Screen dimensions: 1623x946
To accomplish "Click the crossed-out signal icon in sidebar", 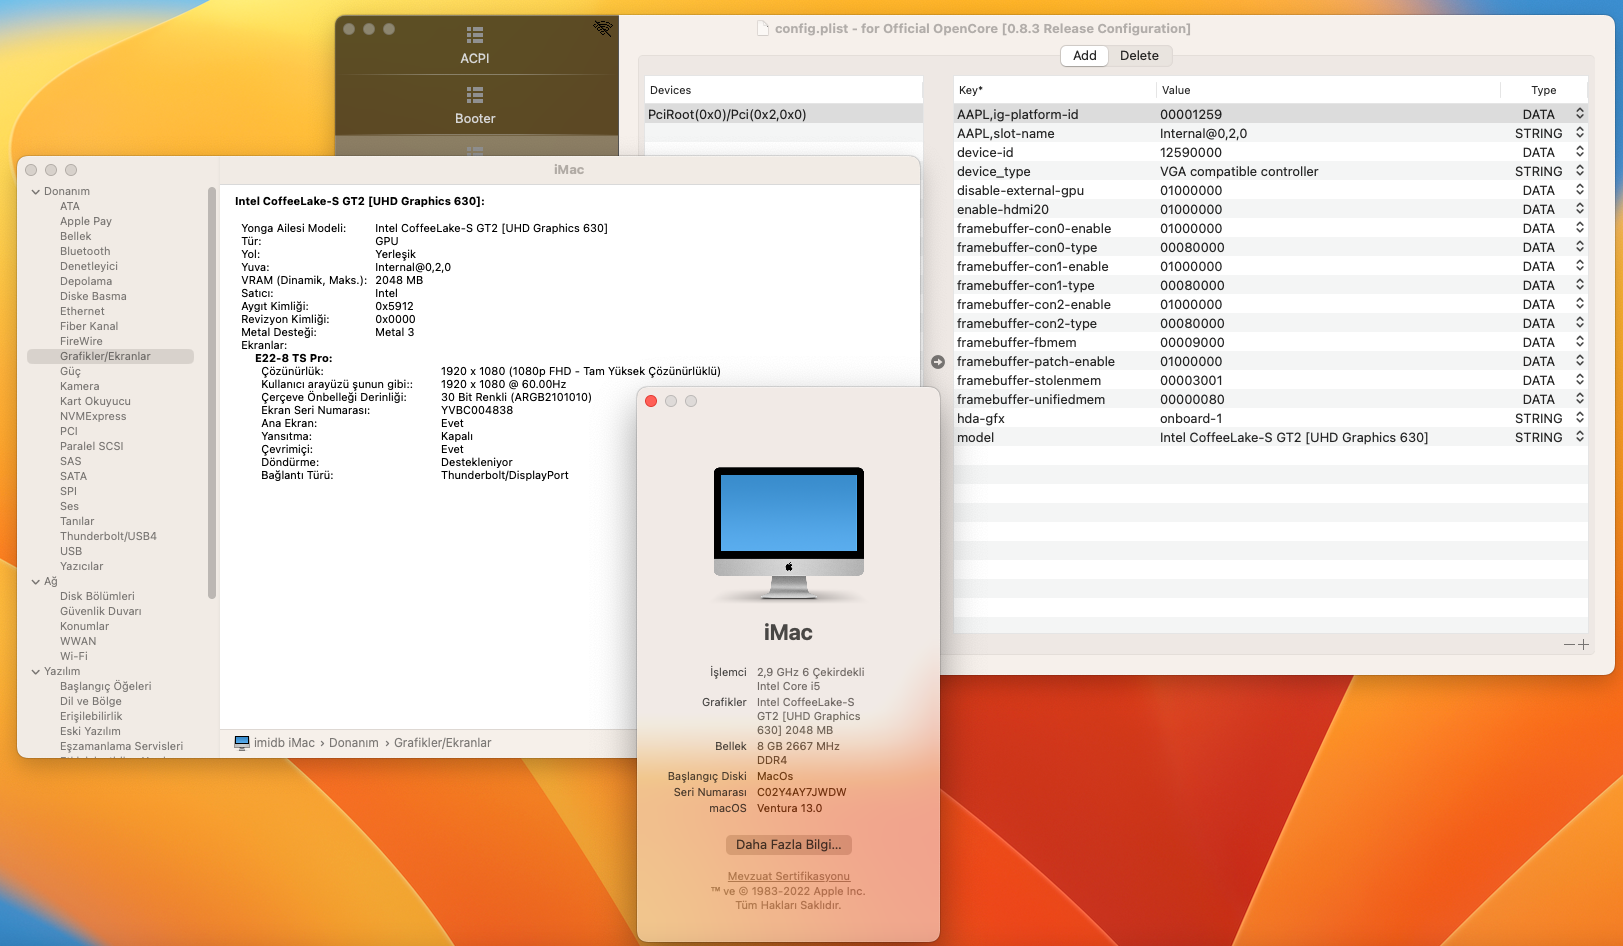I will click(603, 28).
